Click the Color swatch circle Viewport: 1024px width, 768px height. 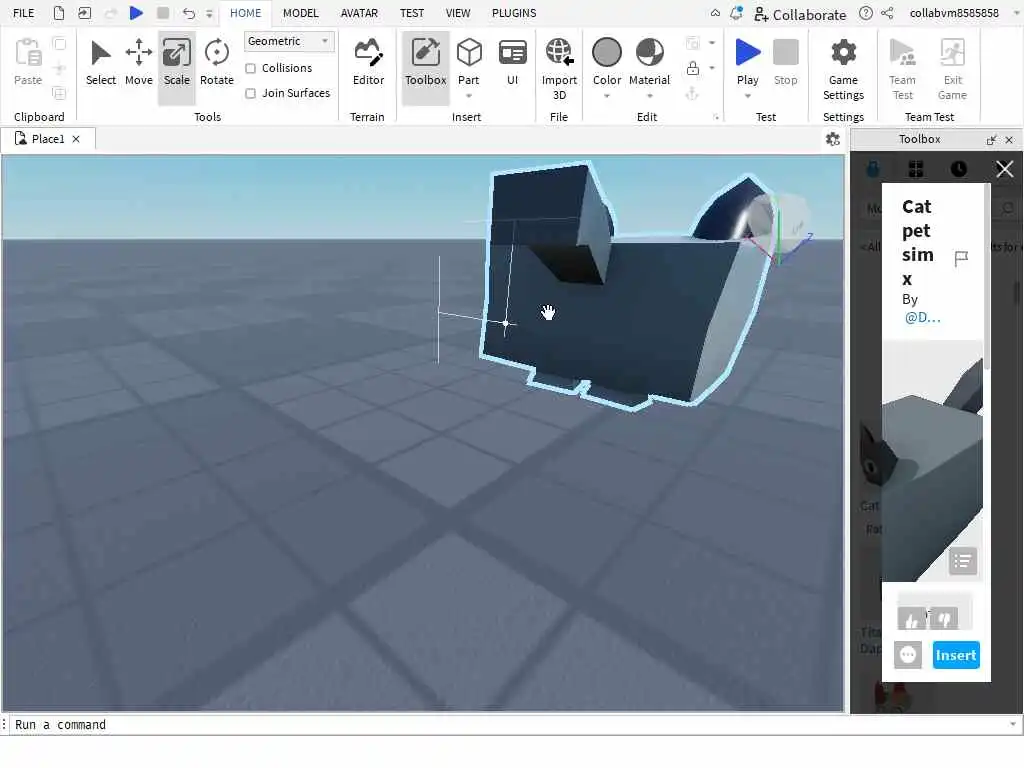[606, 52]
